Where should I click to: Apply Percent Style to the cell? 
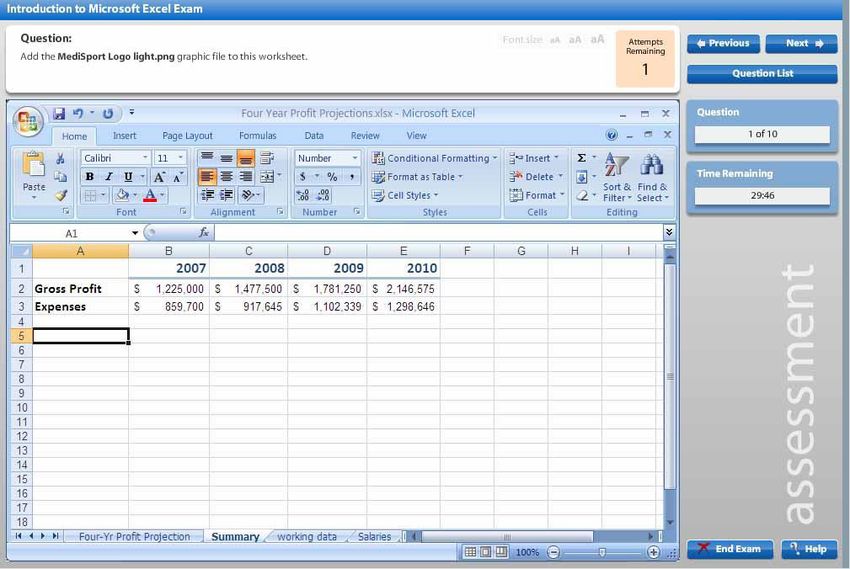pos(332,177)
